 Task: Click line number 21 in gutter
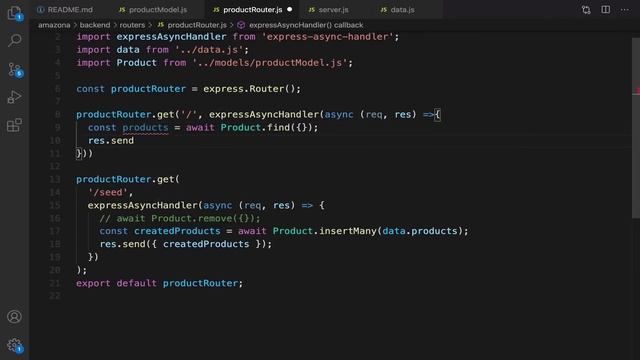(55, 283)
